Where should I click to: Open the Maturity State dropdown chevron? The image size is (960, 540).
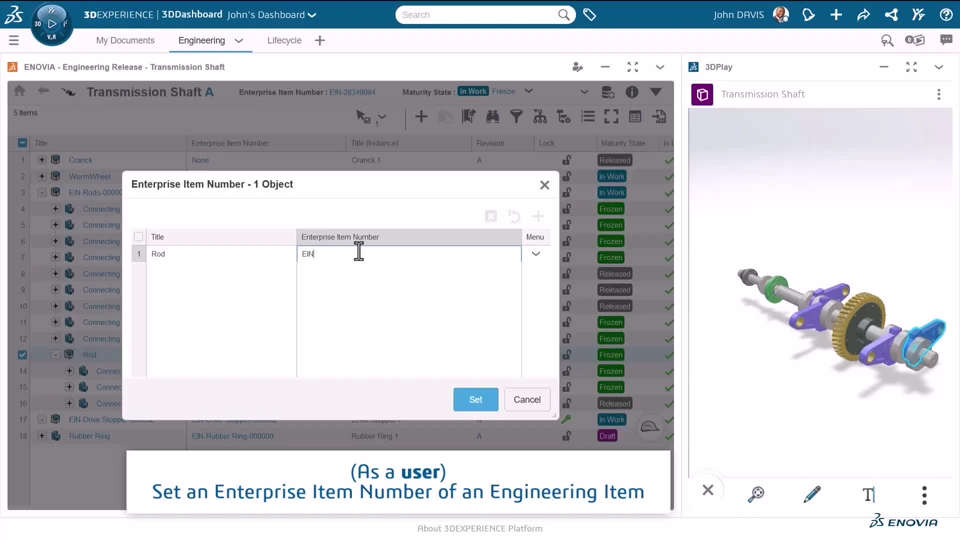tap(528, 91)
